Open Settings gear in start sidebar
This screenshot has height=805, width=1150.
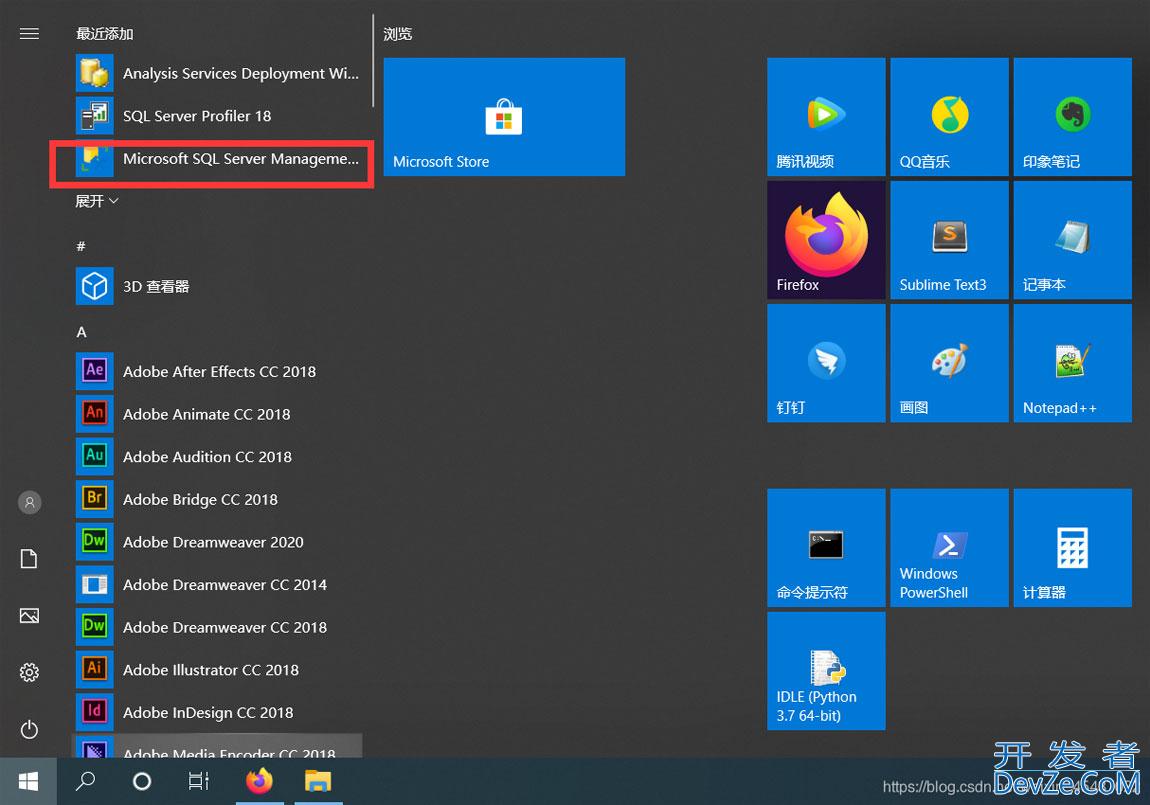(29, 672)
